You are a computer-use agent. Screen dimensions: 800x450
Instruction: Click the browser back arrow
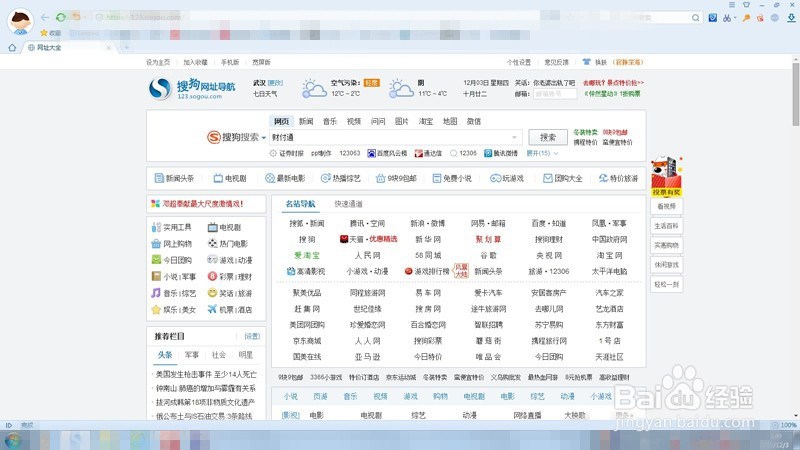(45, 17)
